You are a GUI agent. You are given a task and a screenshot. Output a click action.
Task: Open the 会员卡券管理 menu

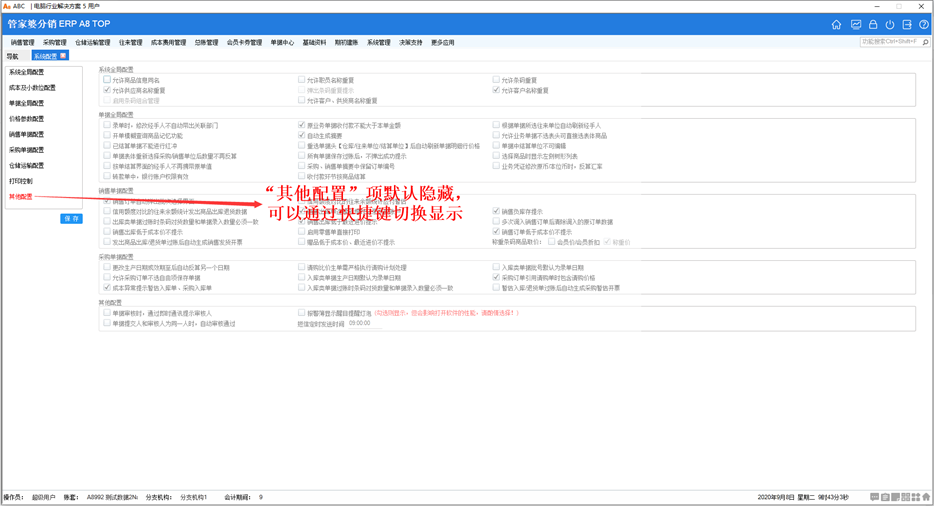[244, 42]
